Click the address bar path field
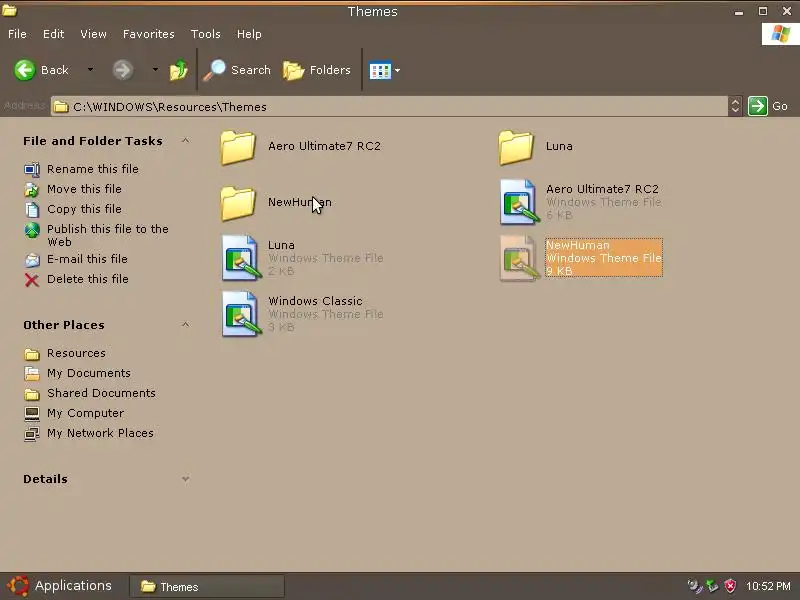This screenshot has width=800, height=600. click(x=390, y=107)
